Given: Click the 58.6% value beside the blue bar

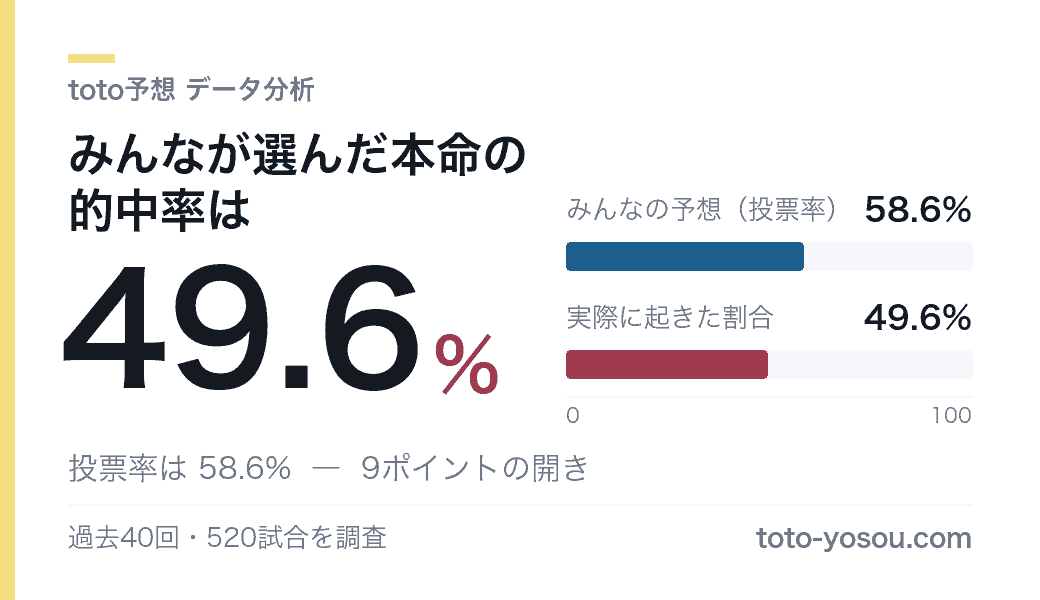Looking at the screenshot, I should coord(918,210).
